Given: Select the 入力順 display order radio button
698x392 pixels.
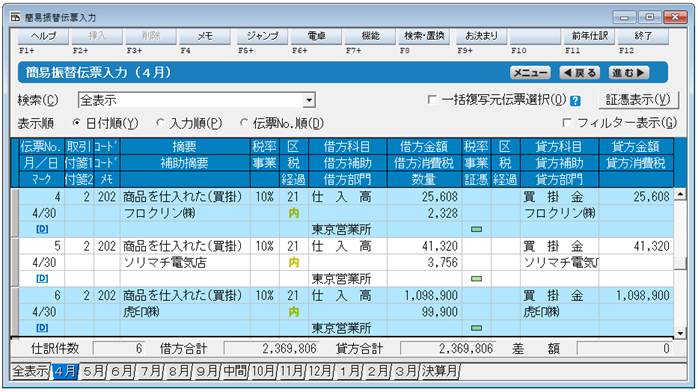Looking at the screenshot, I should [161, 123].
